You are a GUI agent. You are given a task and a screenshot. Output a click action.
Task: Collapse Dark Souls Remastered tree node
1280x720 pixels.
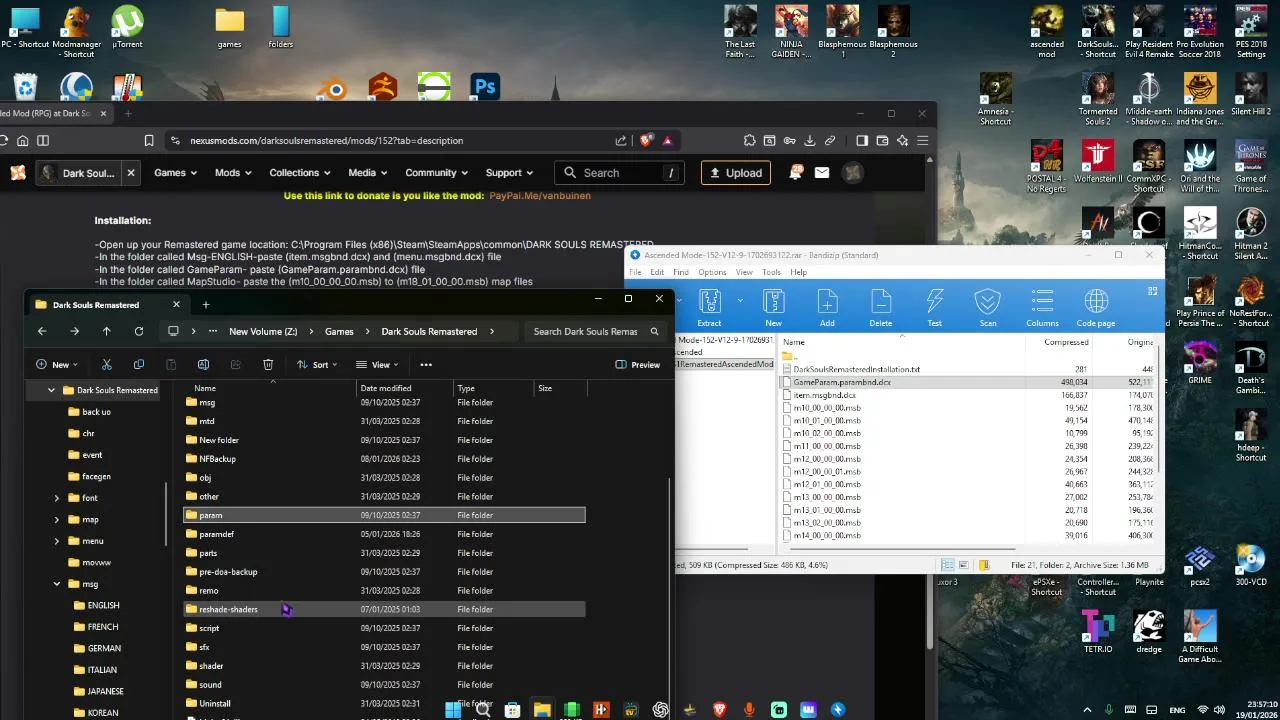51,390
